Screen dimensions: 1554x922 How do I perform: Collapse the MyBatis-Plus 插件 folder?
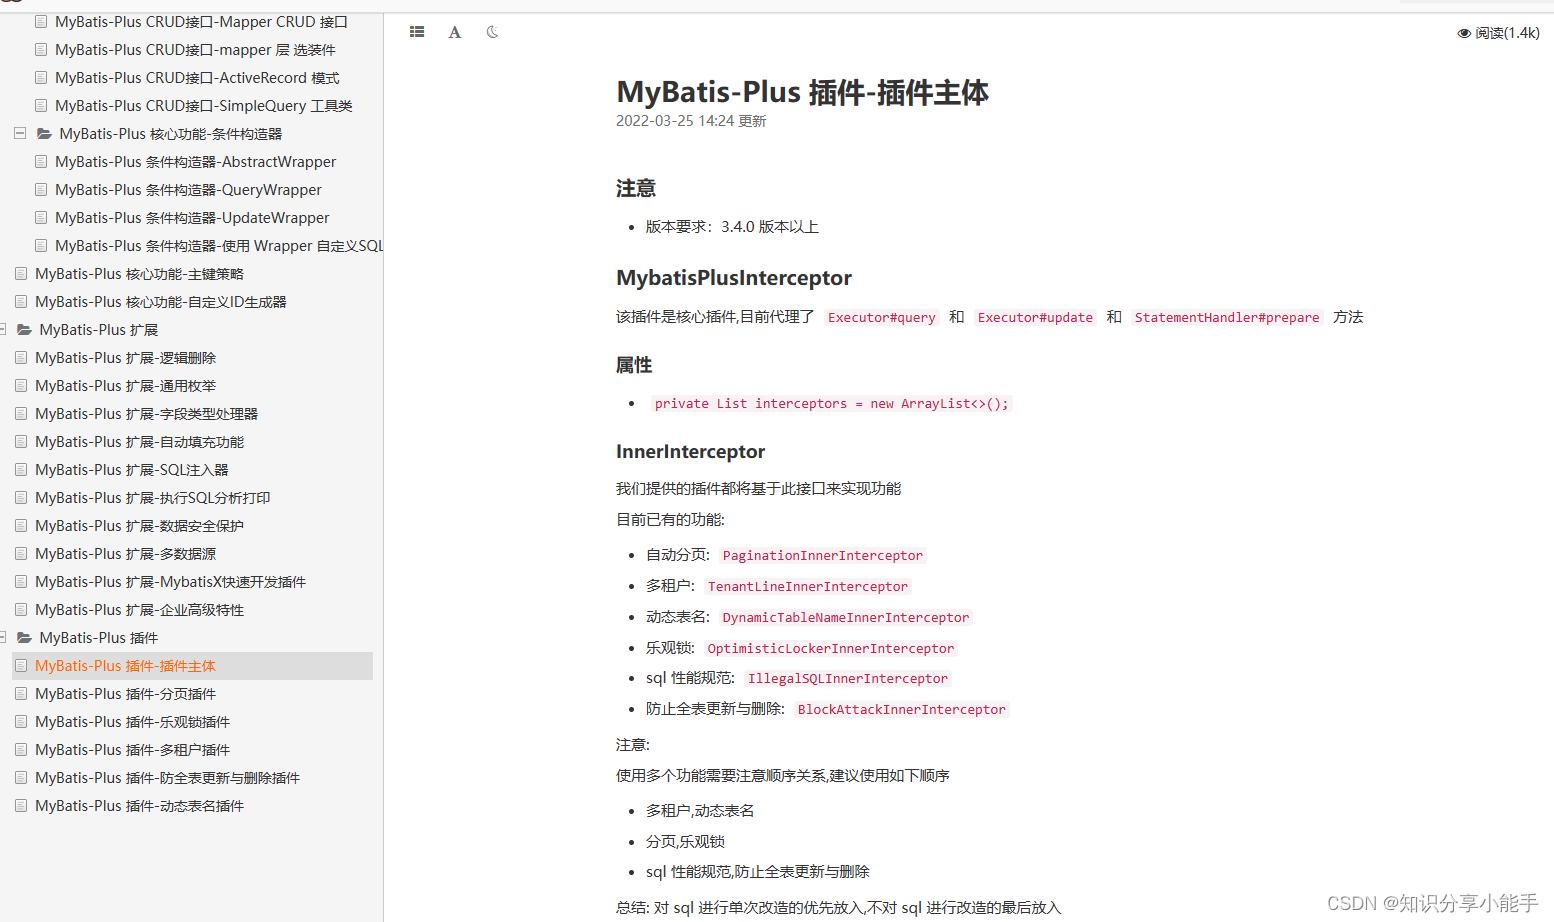[3, 637]
